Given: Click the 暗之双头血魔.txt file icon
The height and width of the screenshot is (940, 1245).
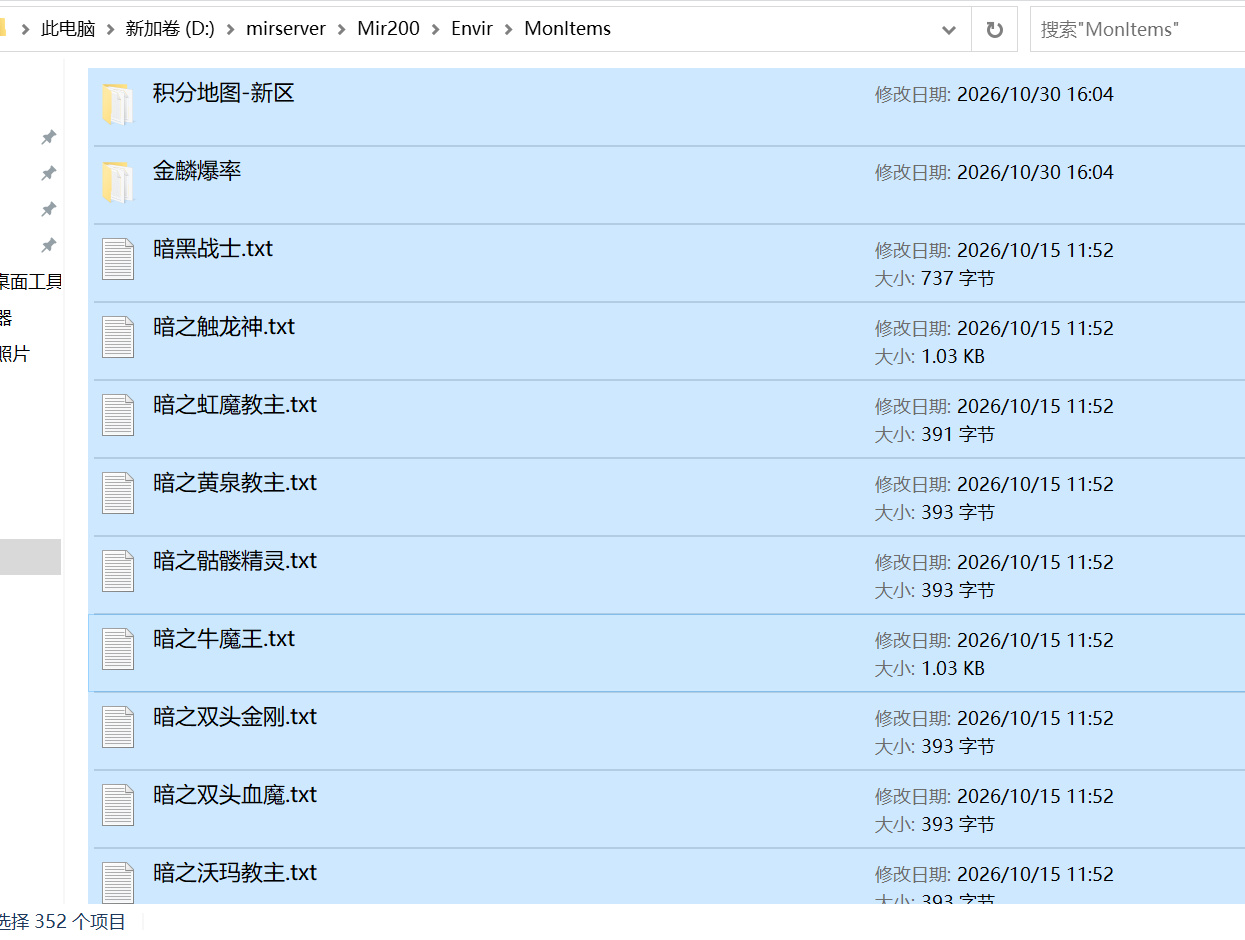Looking at the screenshot, I should point(118,806).
